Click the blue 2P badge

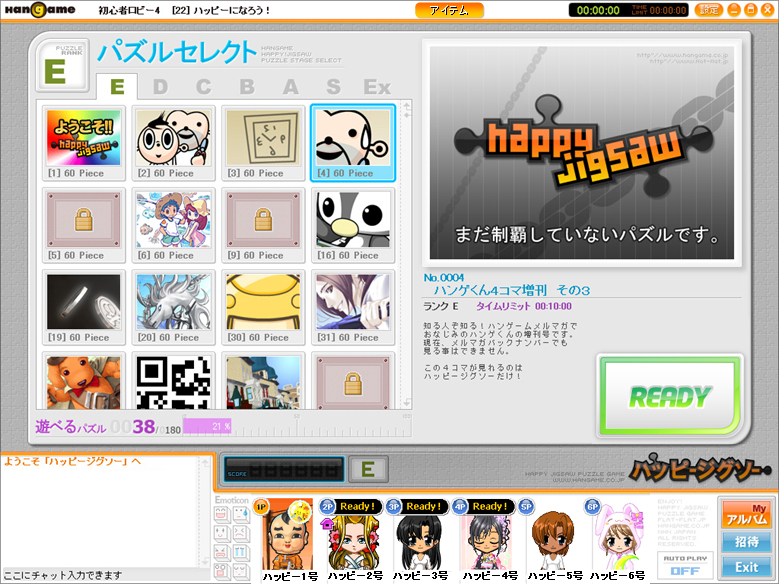327,506
